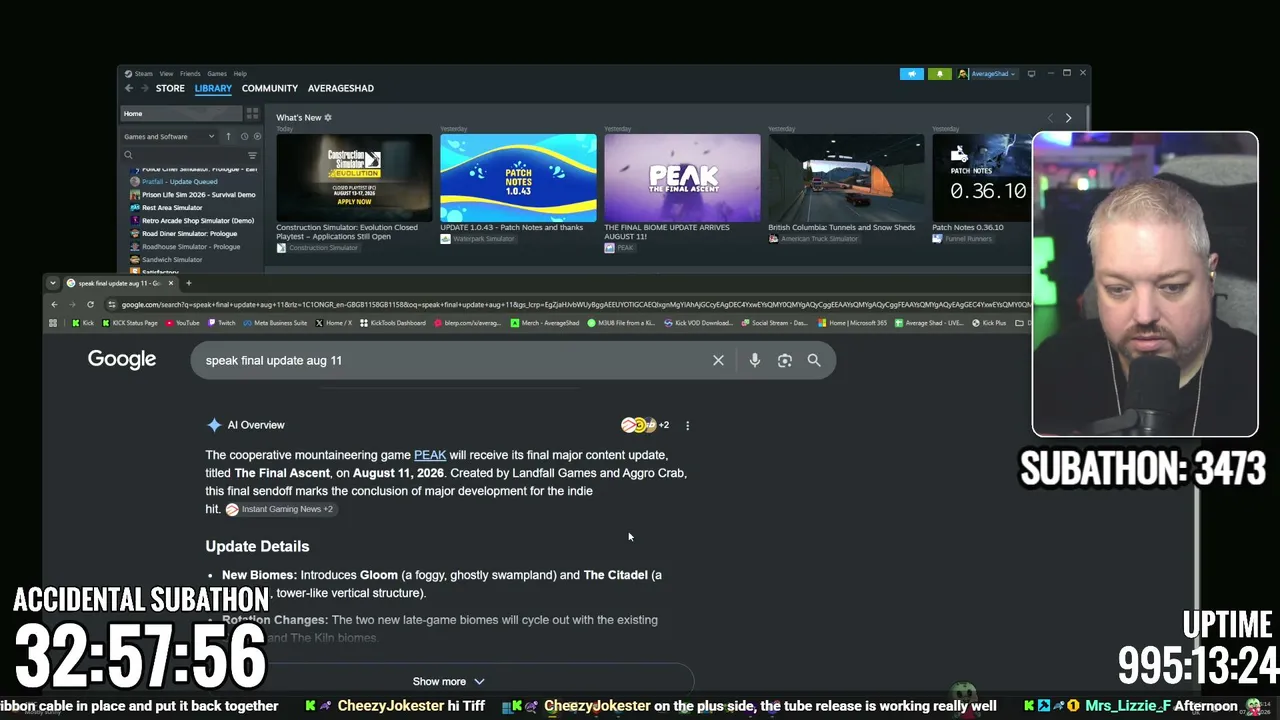The width and height of the screenshot is (1280, 720).
Task: Show previous What's New items in Steam
Action: point(1050,118)
